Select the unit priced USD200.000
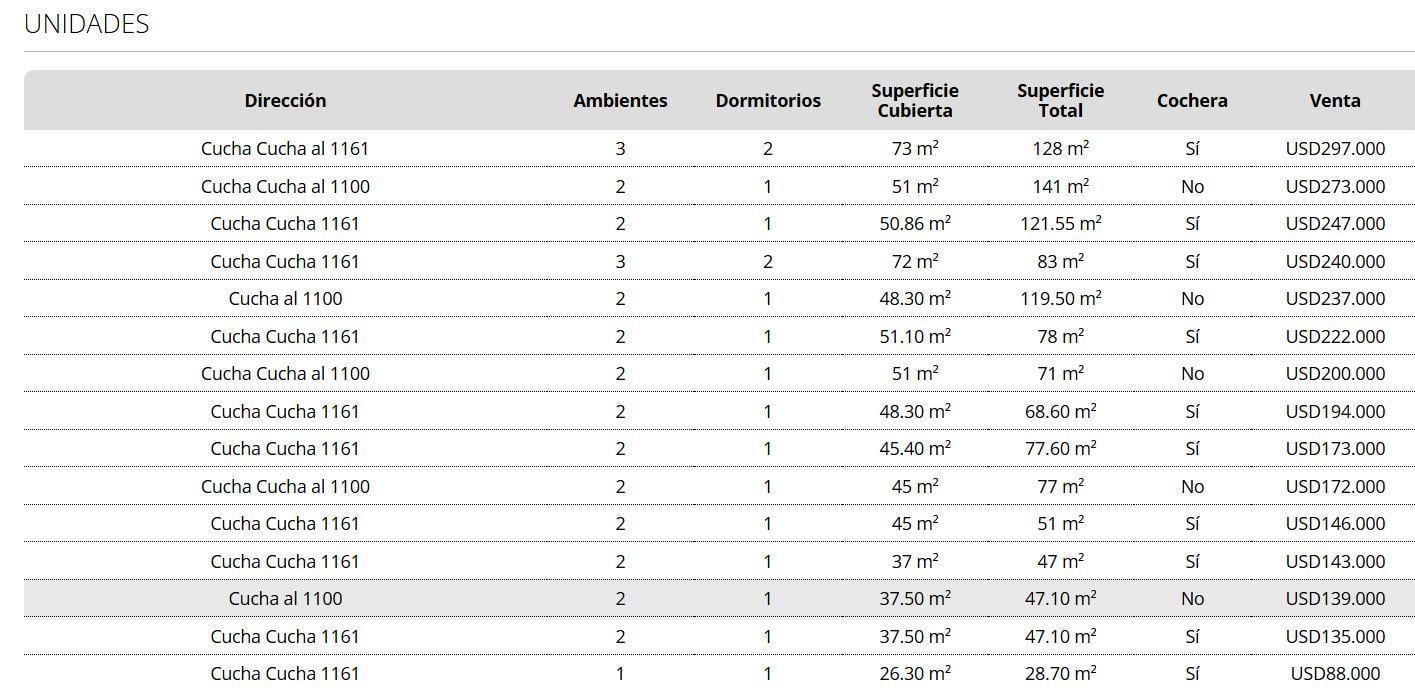 click(719, 374)
